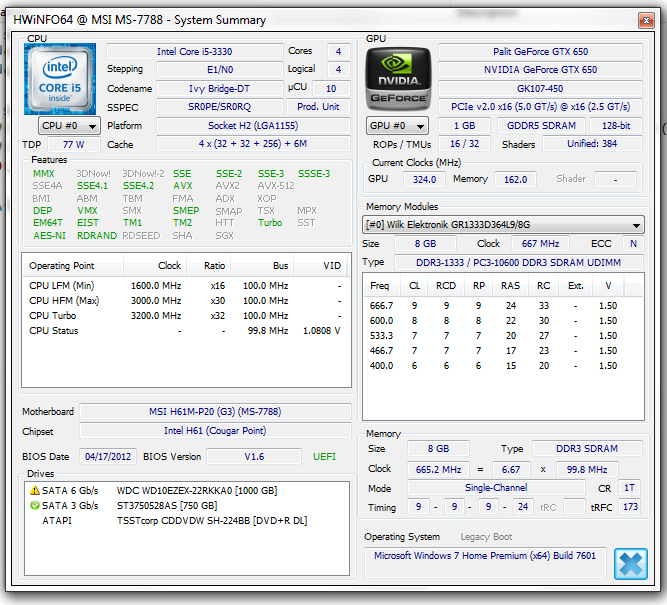Select the WDC WD10EZEX-22RKKA0 drive entry
This screenshot has width=667, height=605.
pos(187,491)
